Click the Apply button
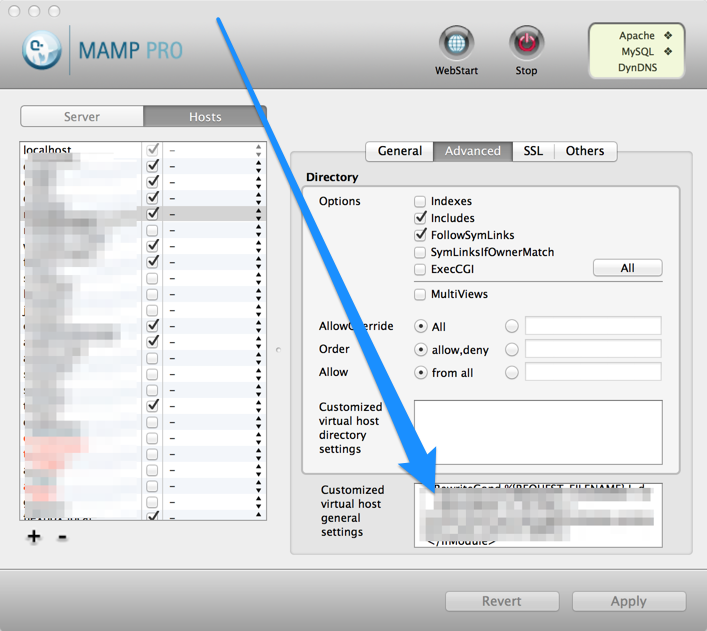The height and width of the screenshot is (631, 707). coord(629,601)
